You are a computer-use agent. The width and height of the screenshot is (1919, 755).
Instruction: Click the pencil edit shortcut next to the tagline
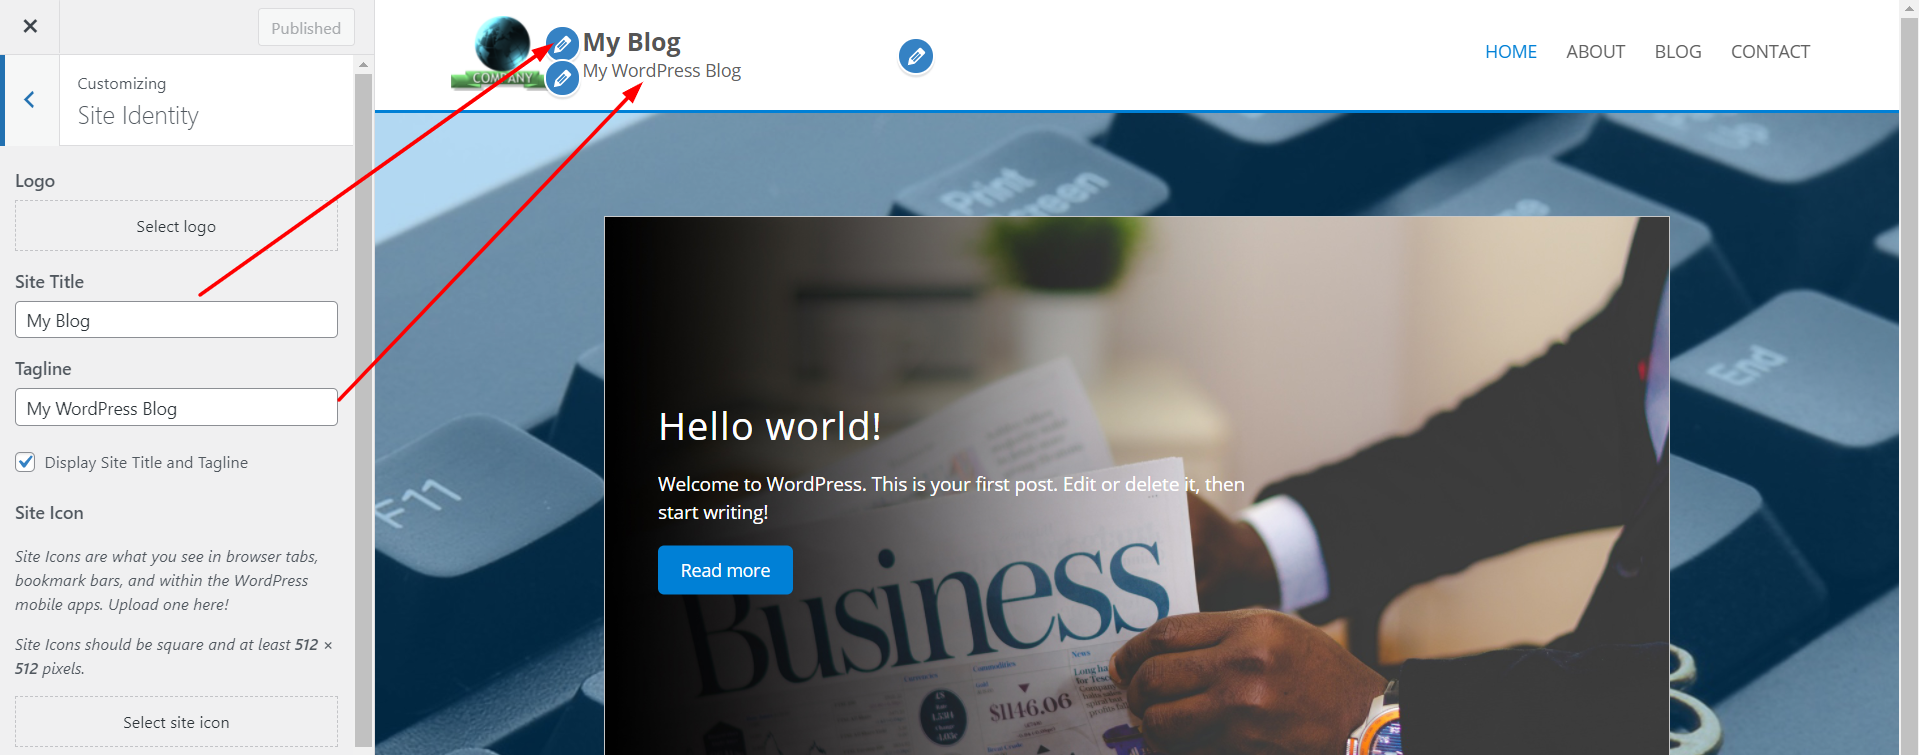[563, 77]
